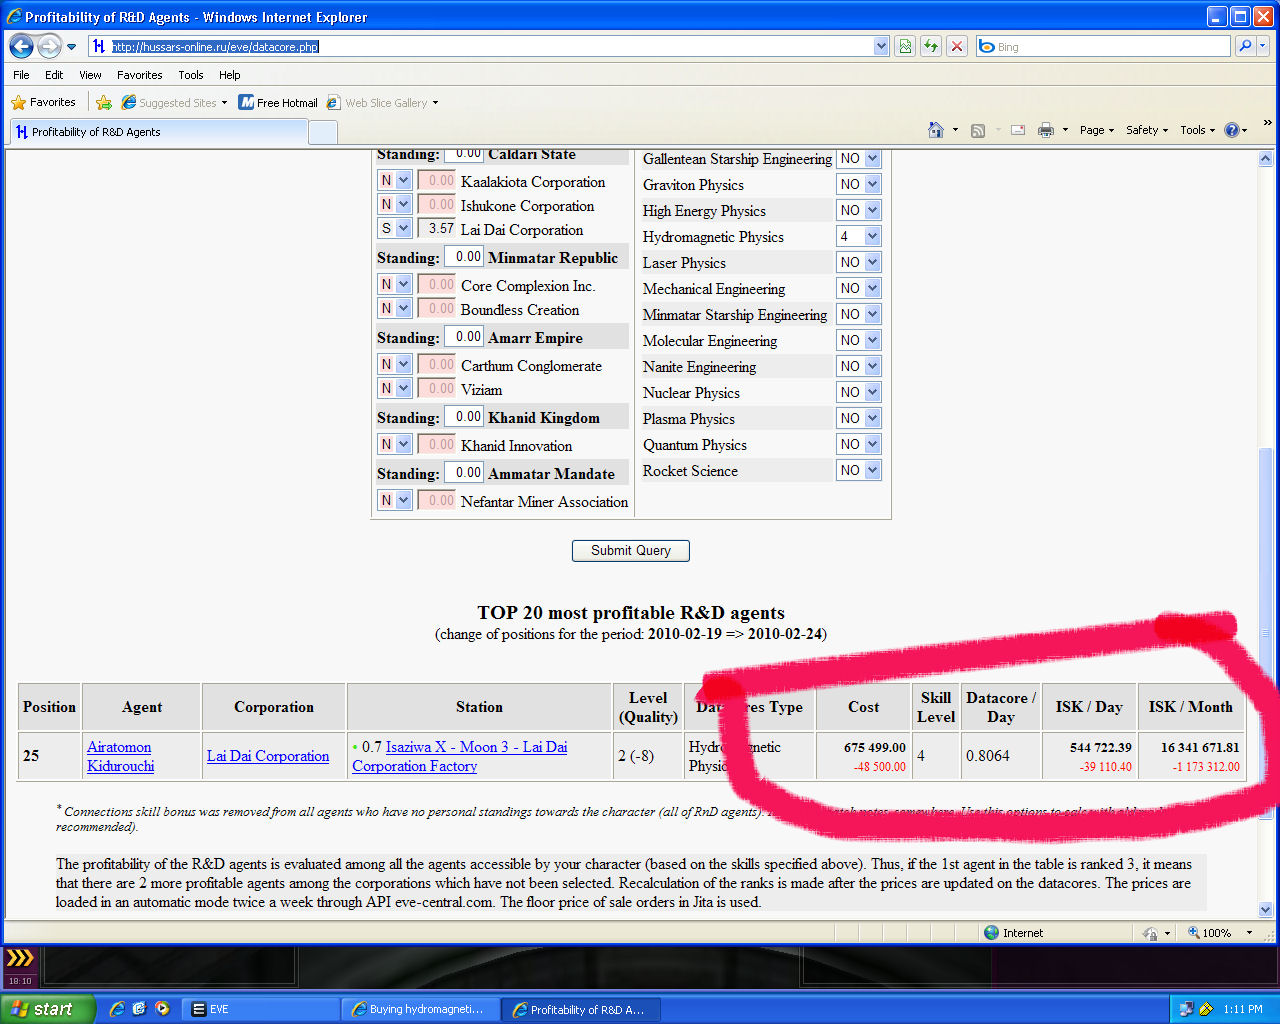The height and width of the screenshot is (1024, 1280).
Task: Click the Home page icon
Action: [x=936, y=130]
